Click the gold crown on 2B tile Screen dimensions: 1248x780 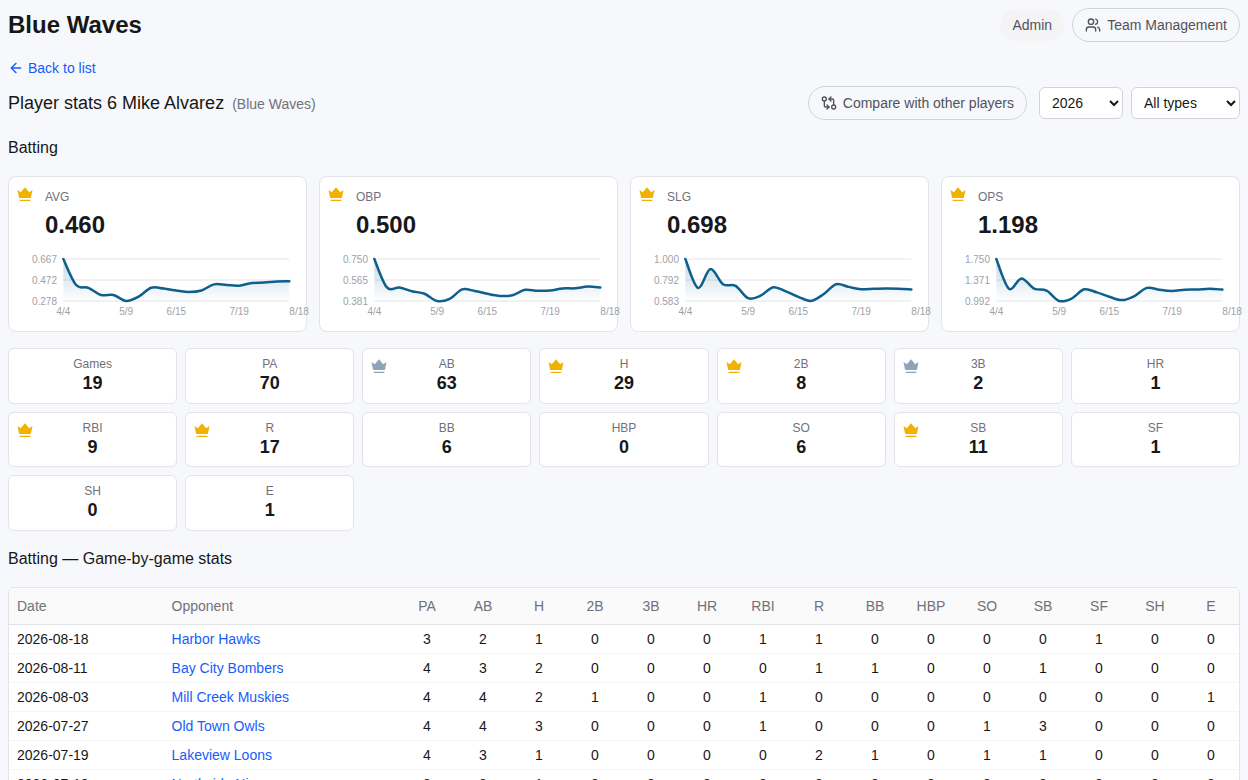[x=734, y=366]
